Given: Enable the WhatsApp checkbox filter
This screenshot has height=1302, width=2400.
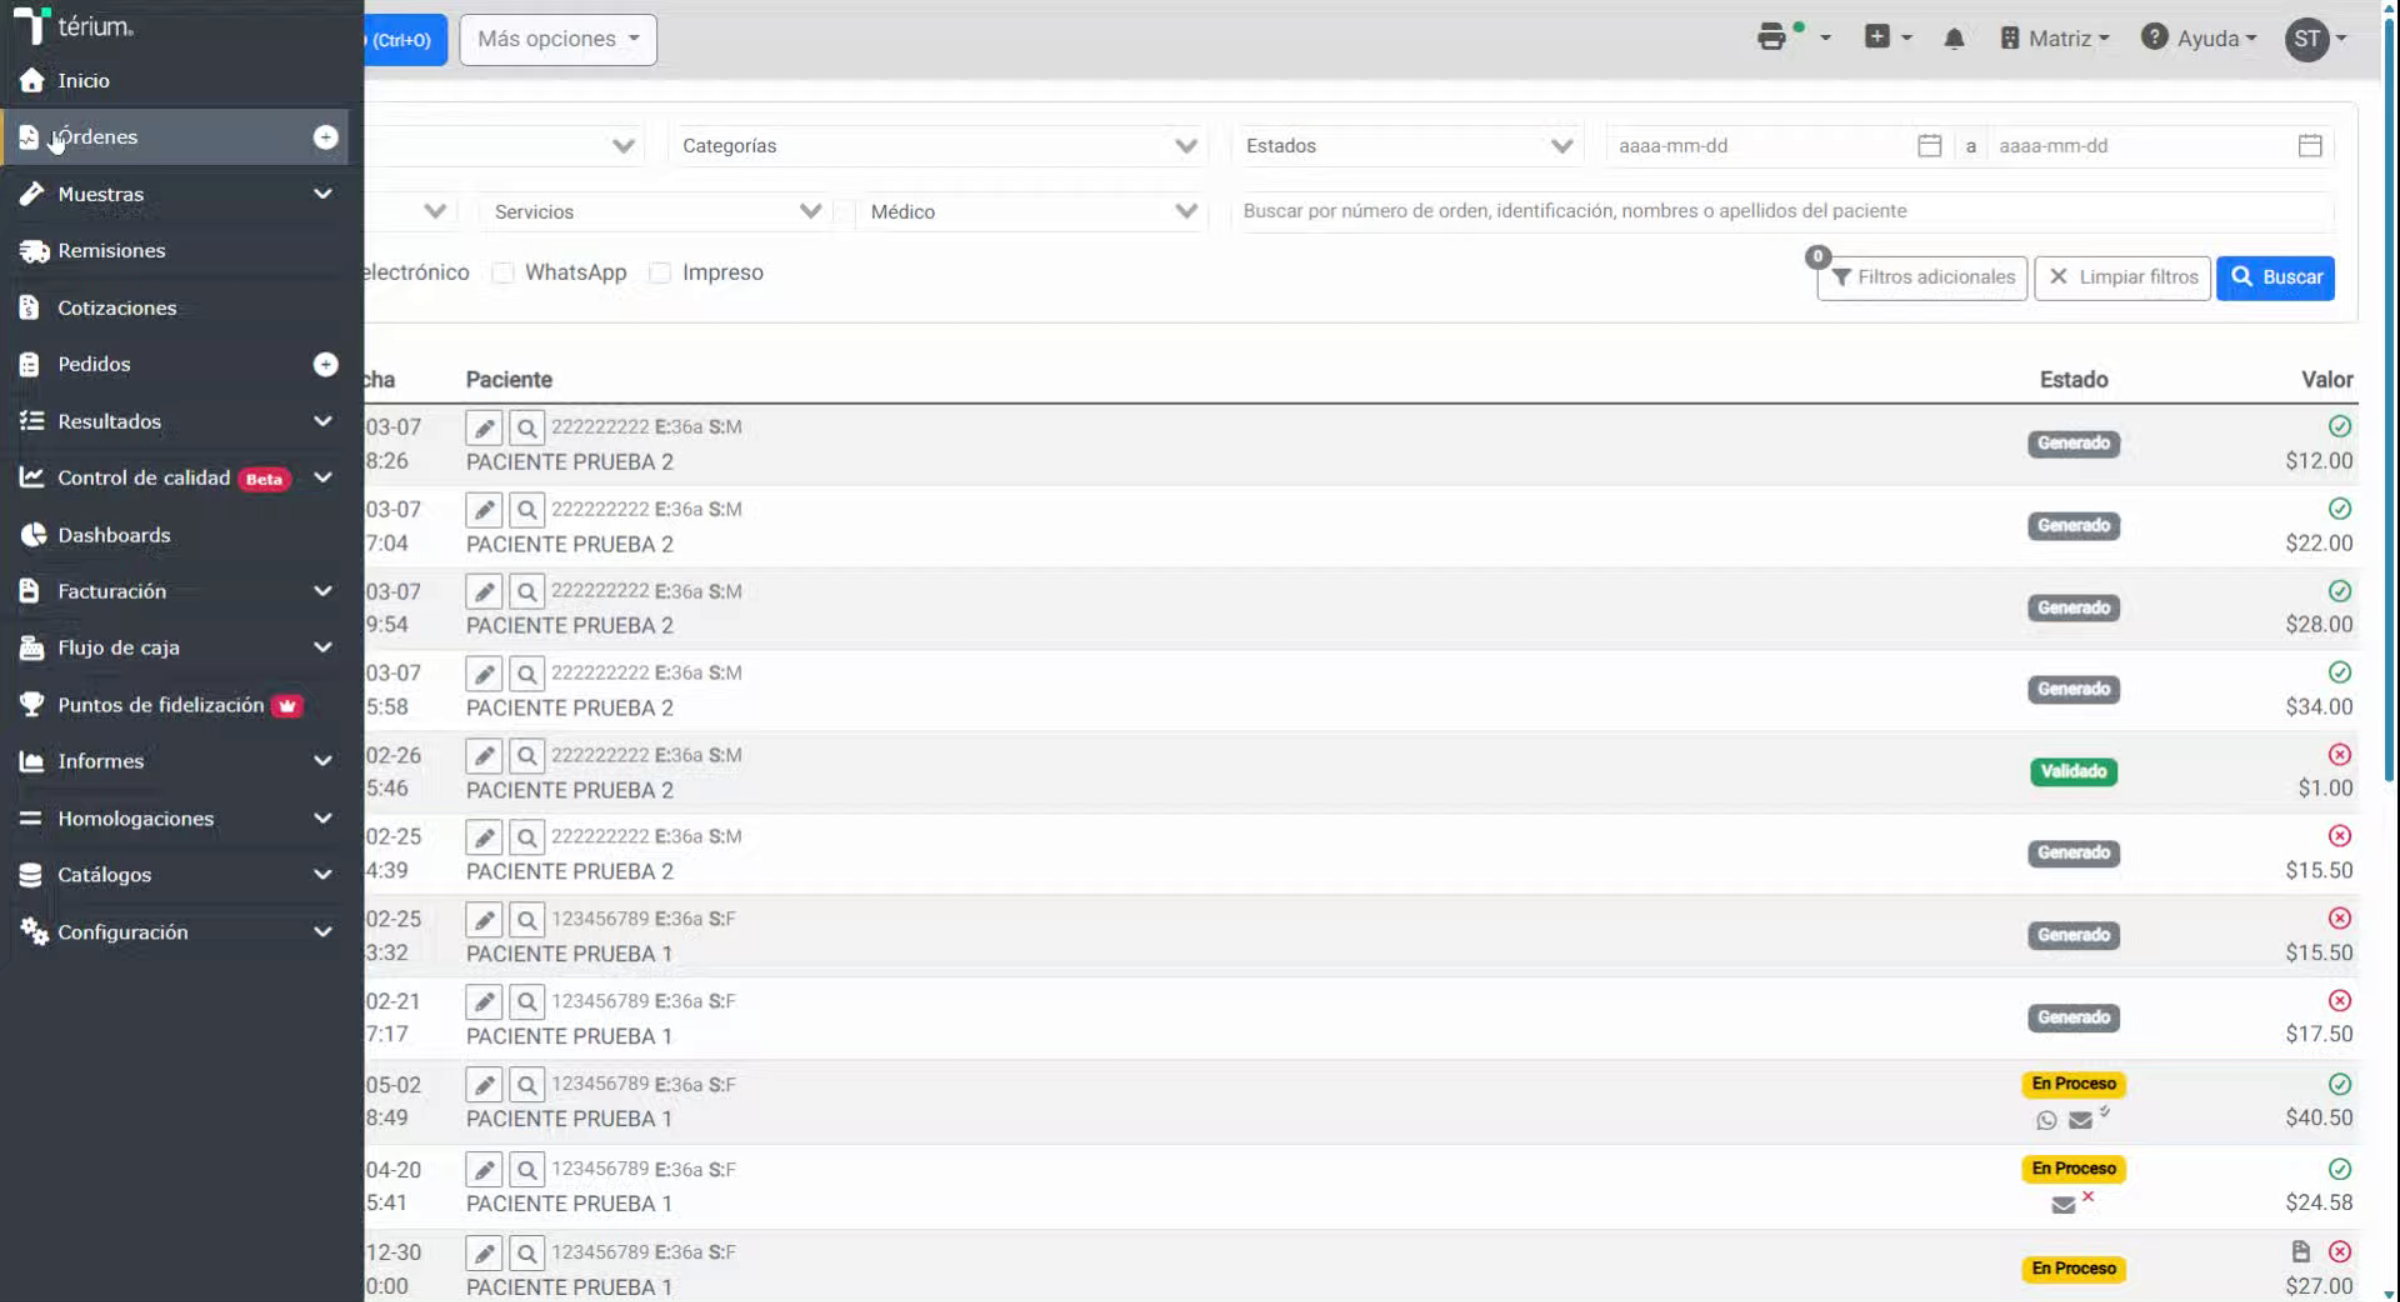Looking at the screenshot, I should click(x=503, y=273).
